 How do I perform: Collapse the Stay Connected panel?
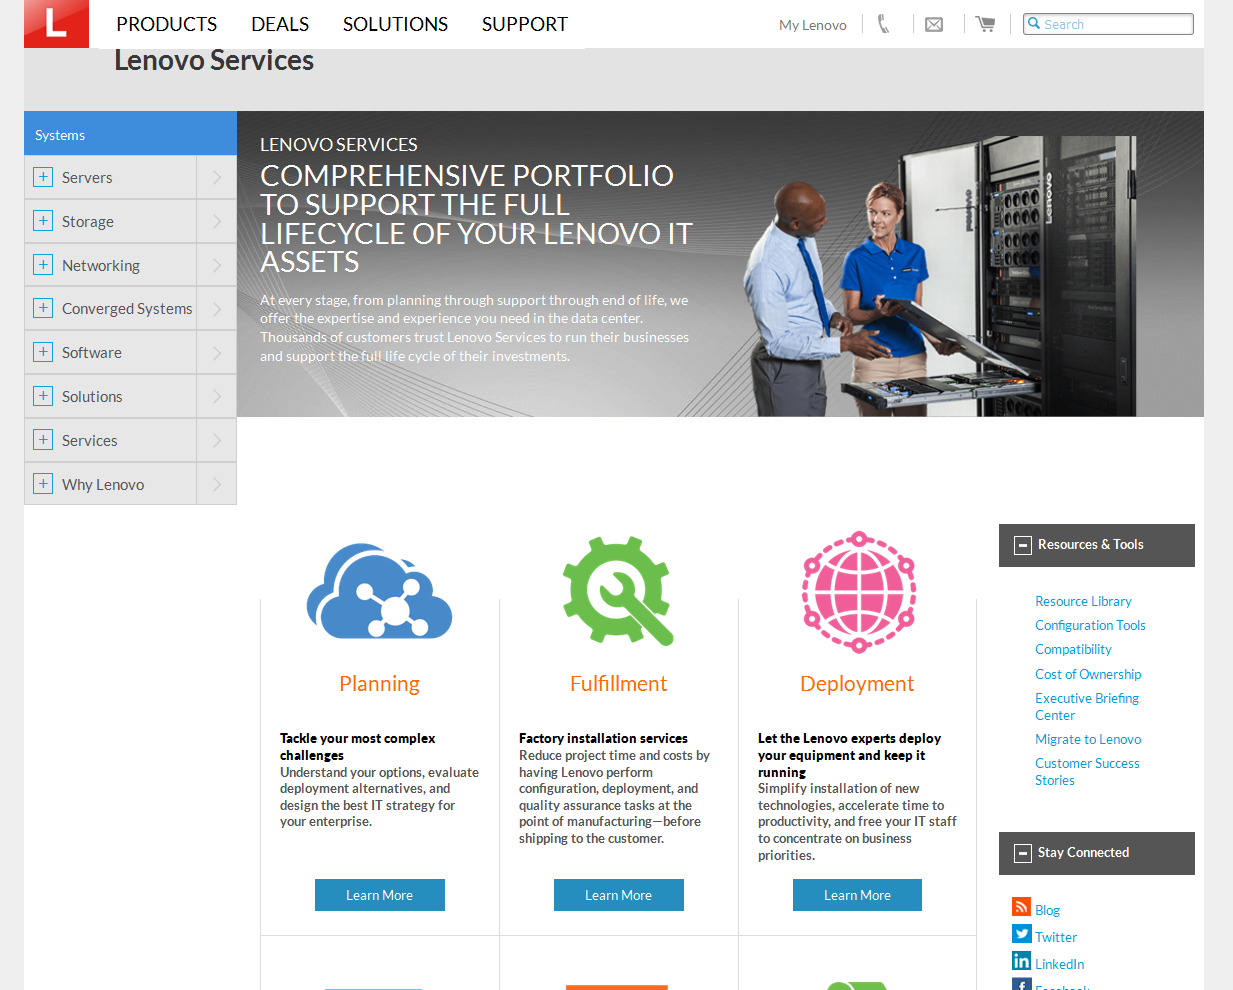[x=1022, y=853]
